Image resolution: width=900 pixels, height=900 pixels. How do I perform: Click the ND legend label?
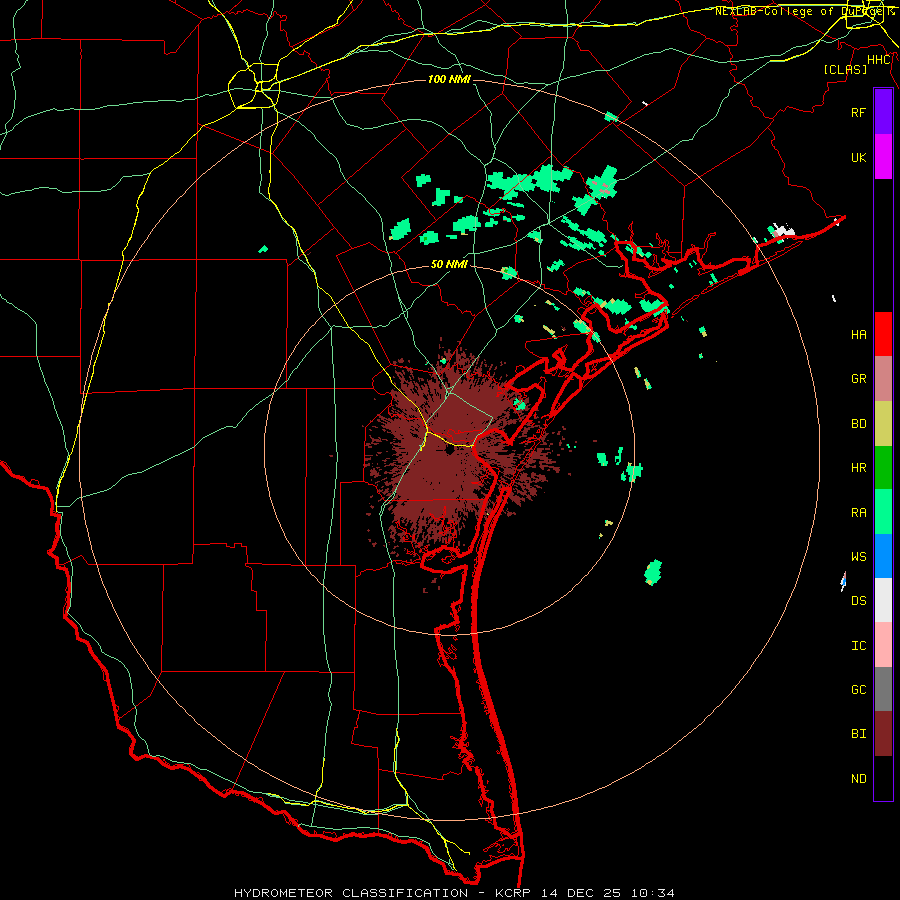(858, 779)
